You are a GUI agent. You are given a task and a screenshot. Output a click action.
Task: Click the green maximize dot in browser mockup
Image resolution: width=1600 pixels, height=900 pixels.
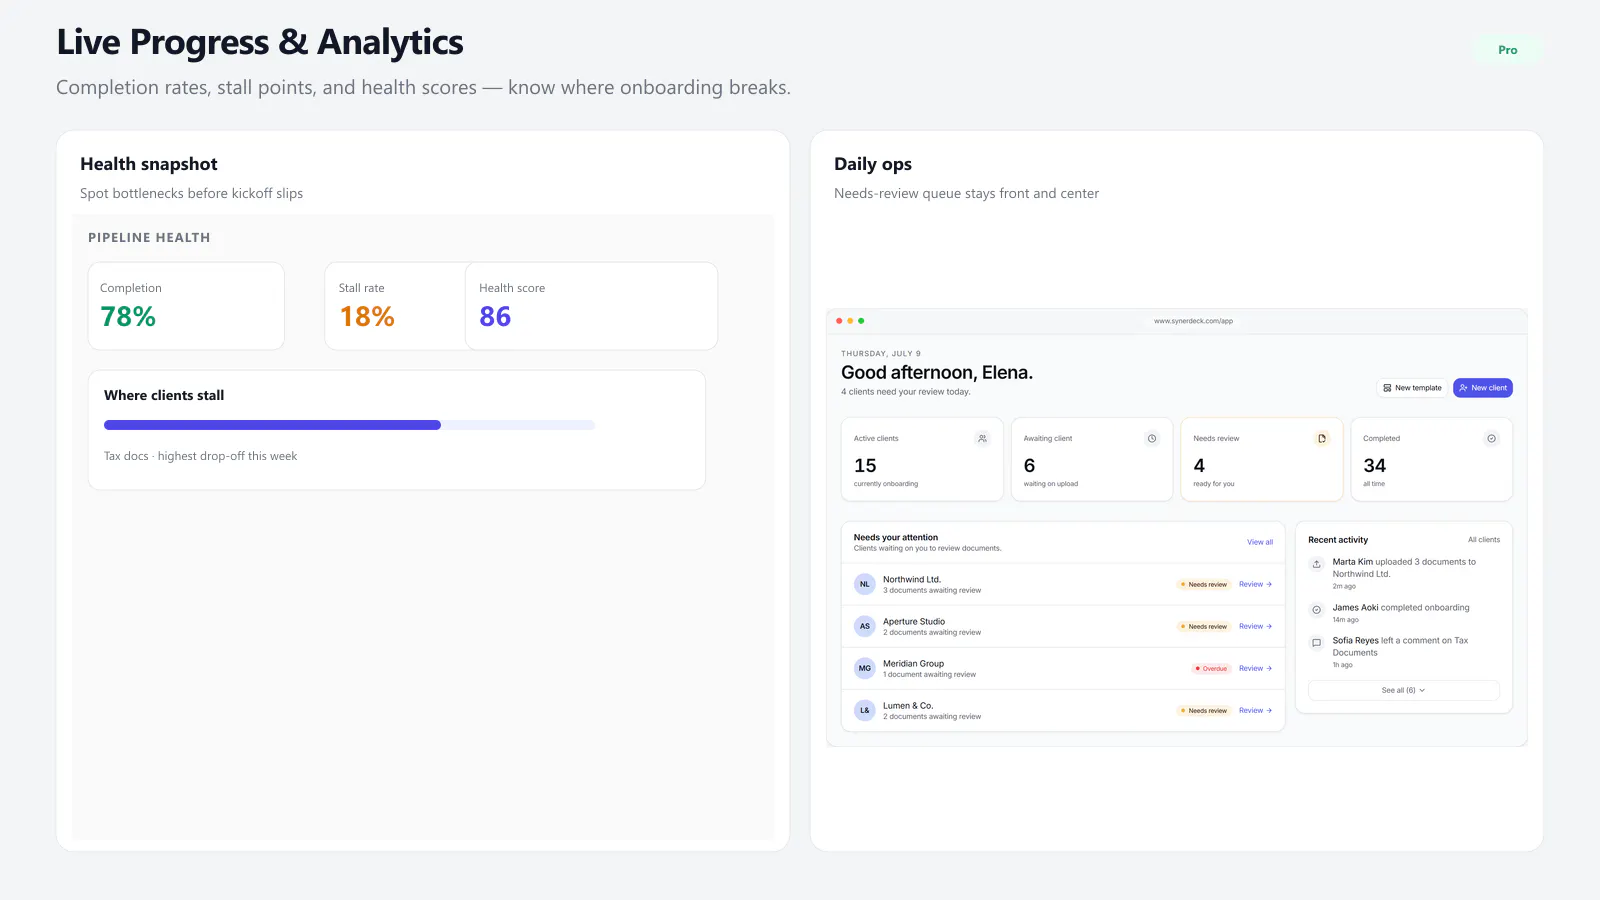861,321
